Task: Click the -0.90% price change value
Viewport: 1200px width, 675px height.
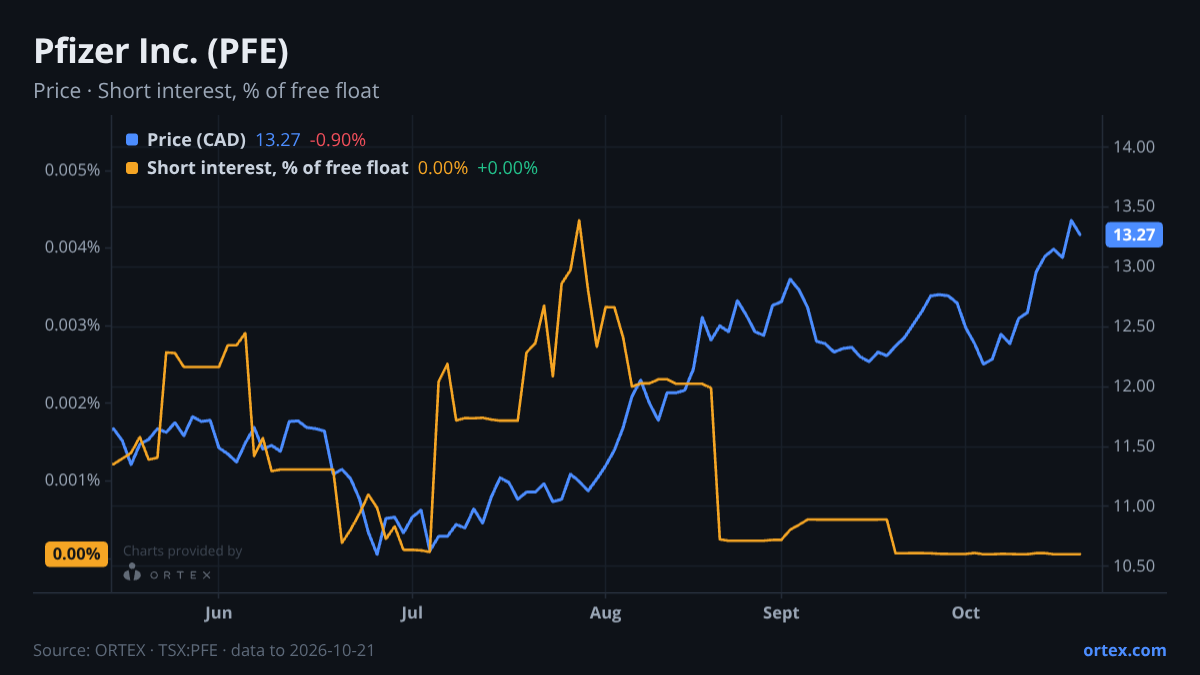Action: 337,140
